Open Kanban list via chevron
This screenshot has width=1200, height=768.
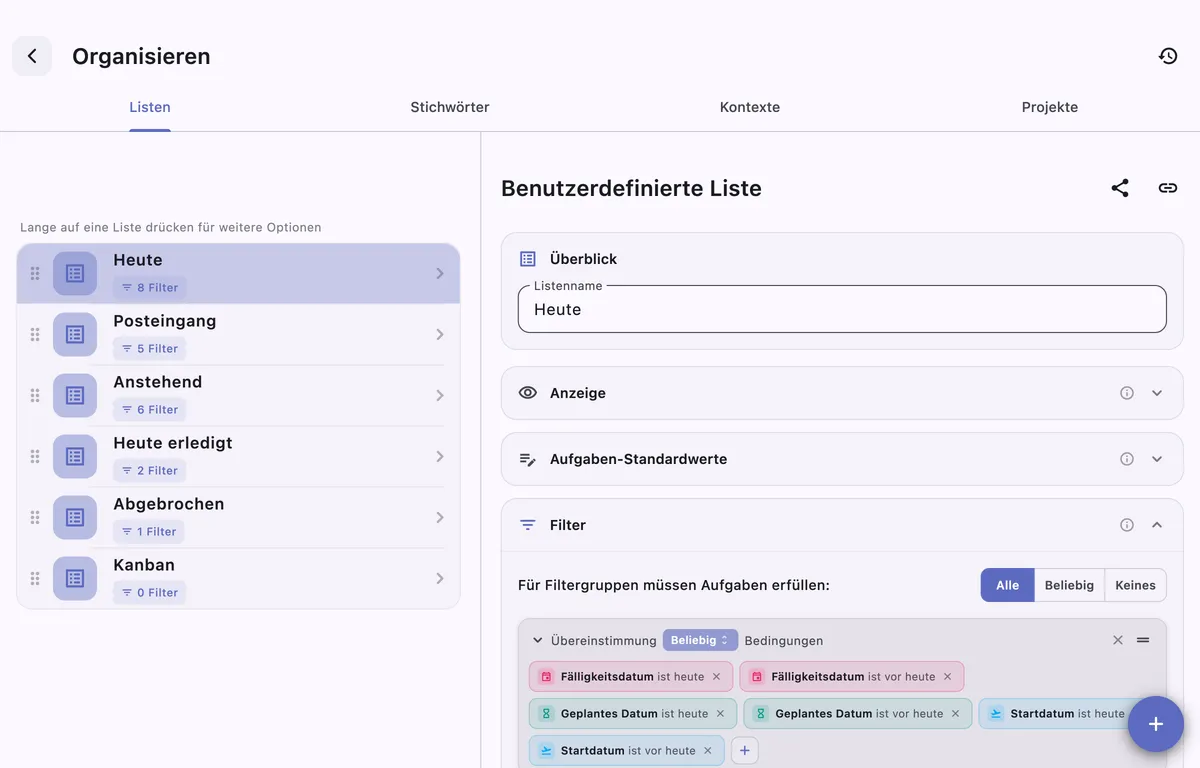[x=440, y=579]
